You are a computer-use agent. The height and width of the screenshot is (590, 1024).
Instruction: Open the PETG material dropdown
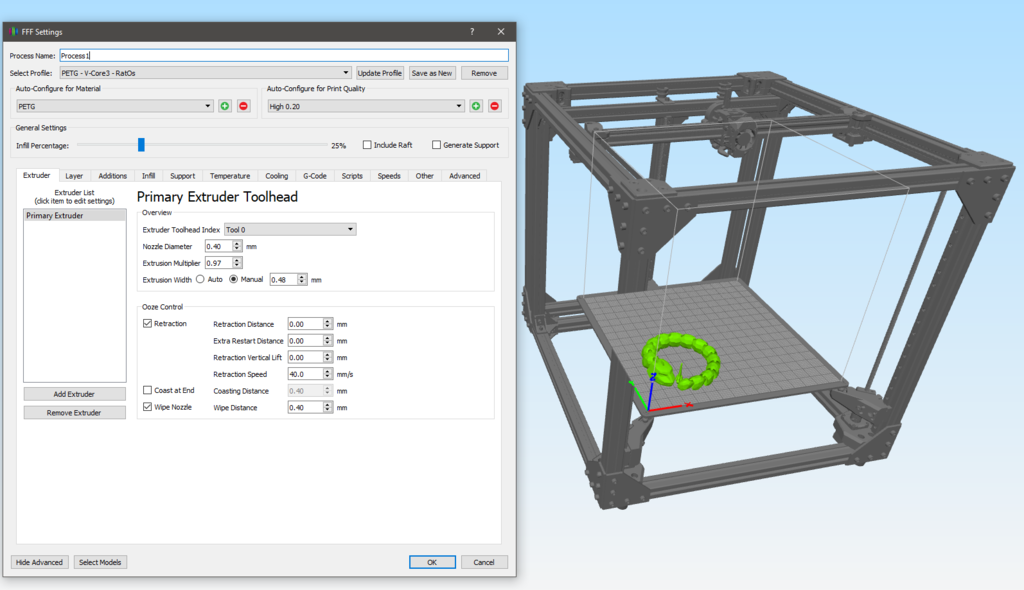point(115,106)
